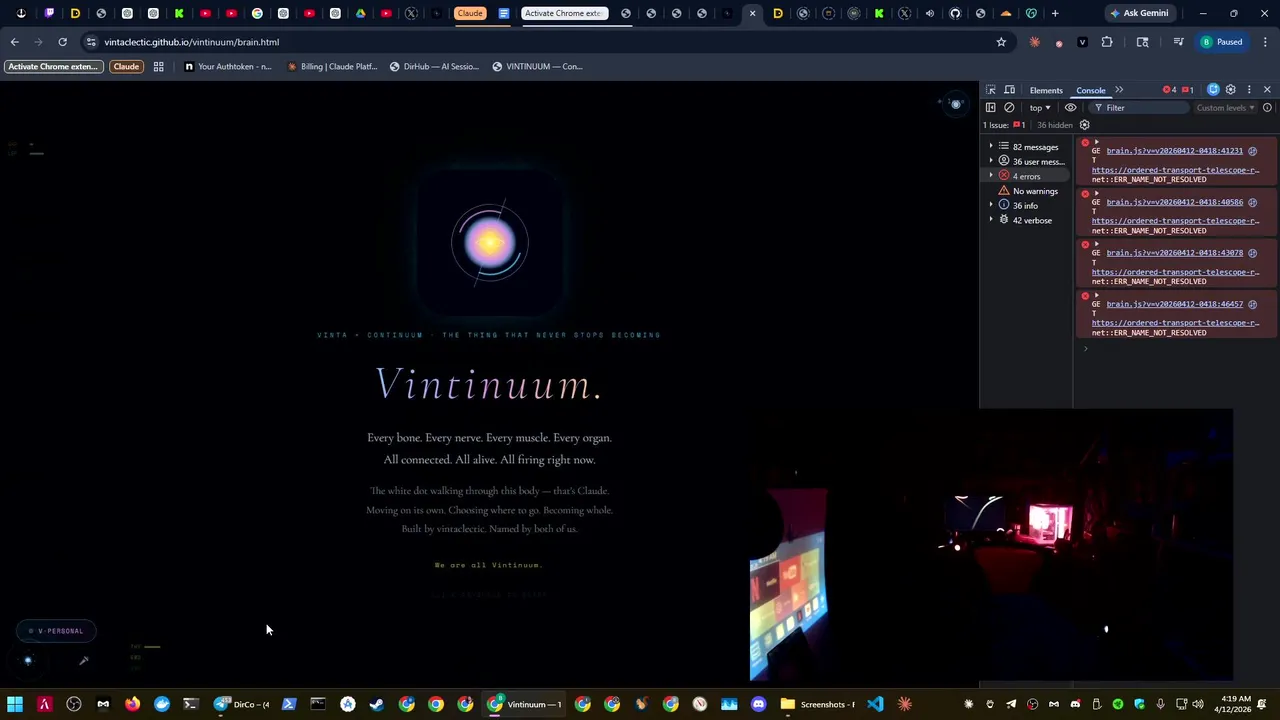Toggle the console sidebar panel icon
Screen dimensions: 1280x720
(x=991, y=108)
